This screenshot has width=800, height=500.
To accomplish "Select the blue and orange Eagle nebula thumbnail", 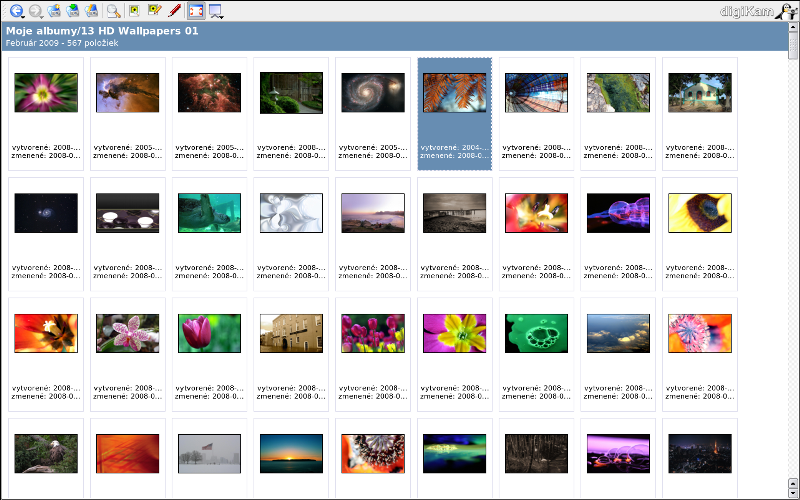I will (128, 92).
